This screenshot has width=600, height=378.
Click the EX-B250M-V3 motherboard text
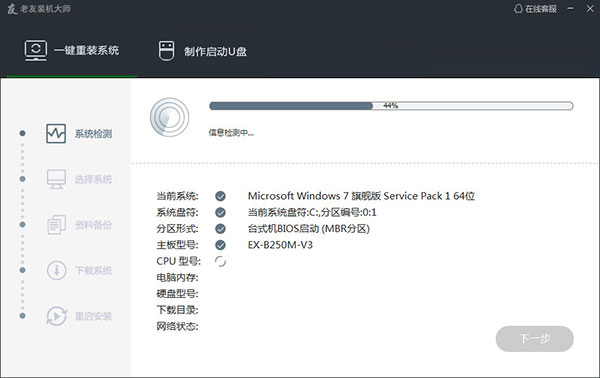point(280,245)
